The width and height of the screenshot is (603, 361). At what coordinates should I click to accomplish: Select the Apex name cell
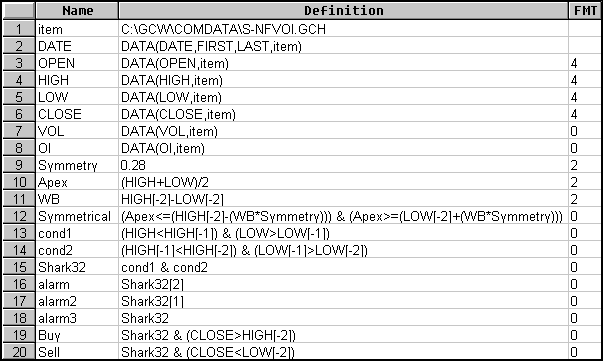tap(77, 182)
